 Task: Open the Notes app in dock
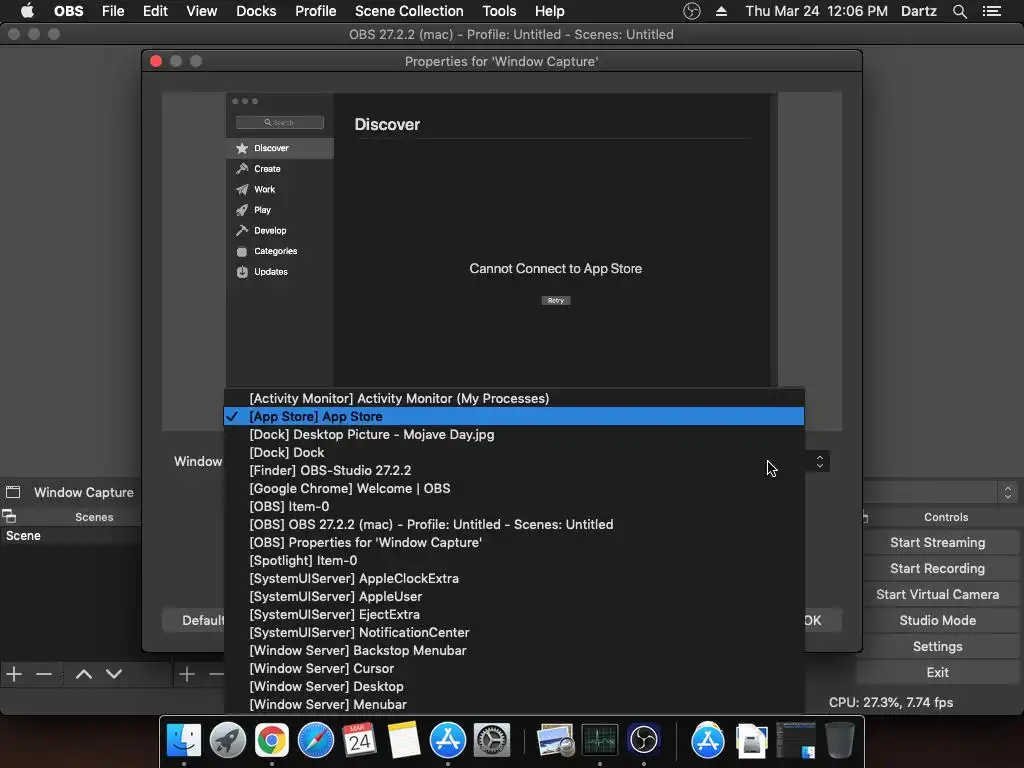pos(404,740)
